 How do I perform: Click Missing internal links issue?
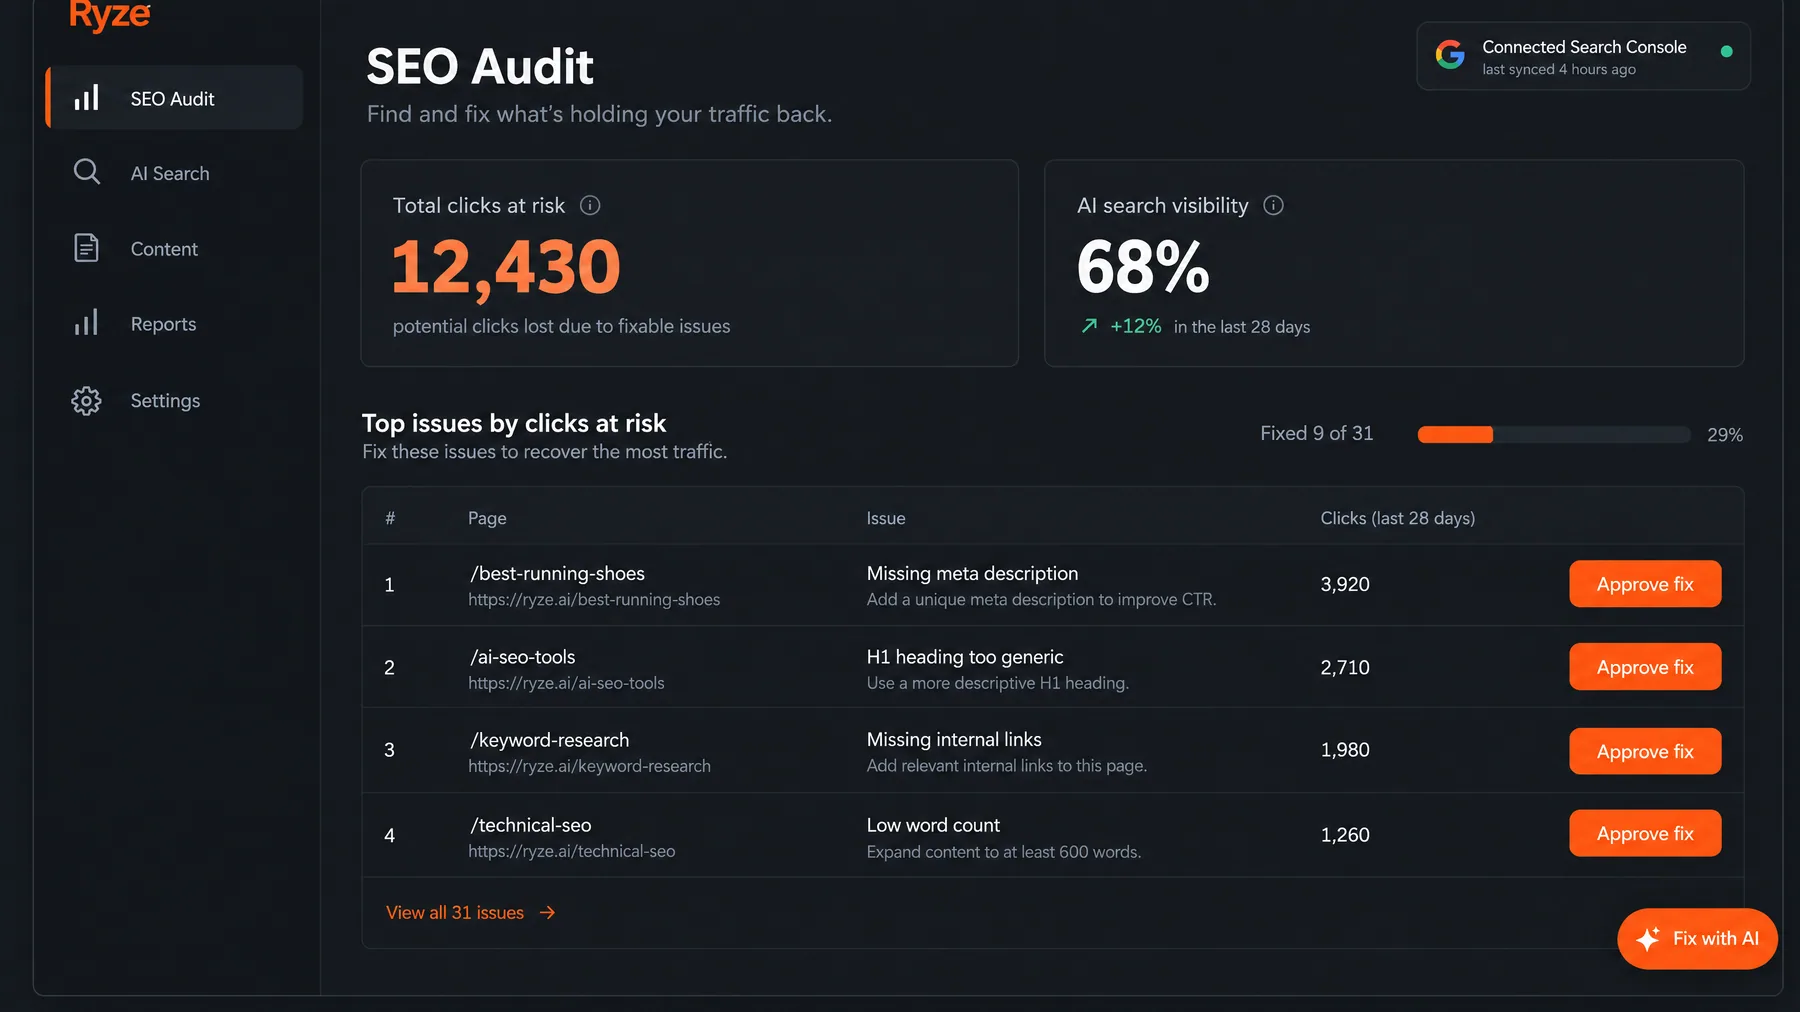tap(954, 739)
